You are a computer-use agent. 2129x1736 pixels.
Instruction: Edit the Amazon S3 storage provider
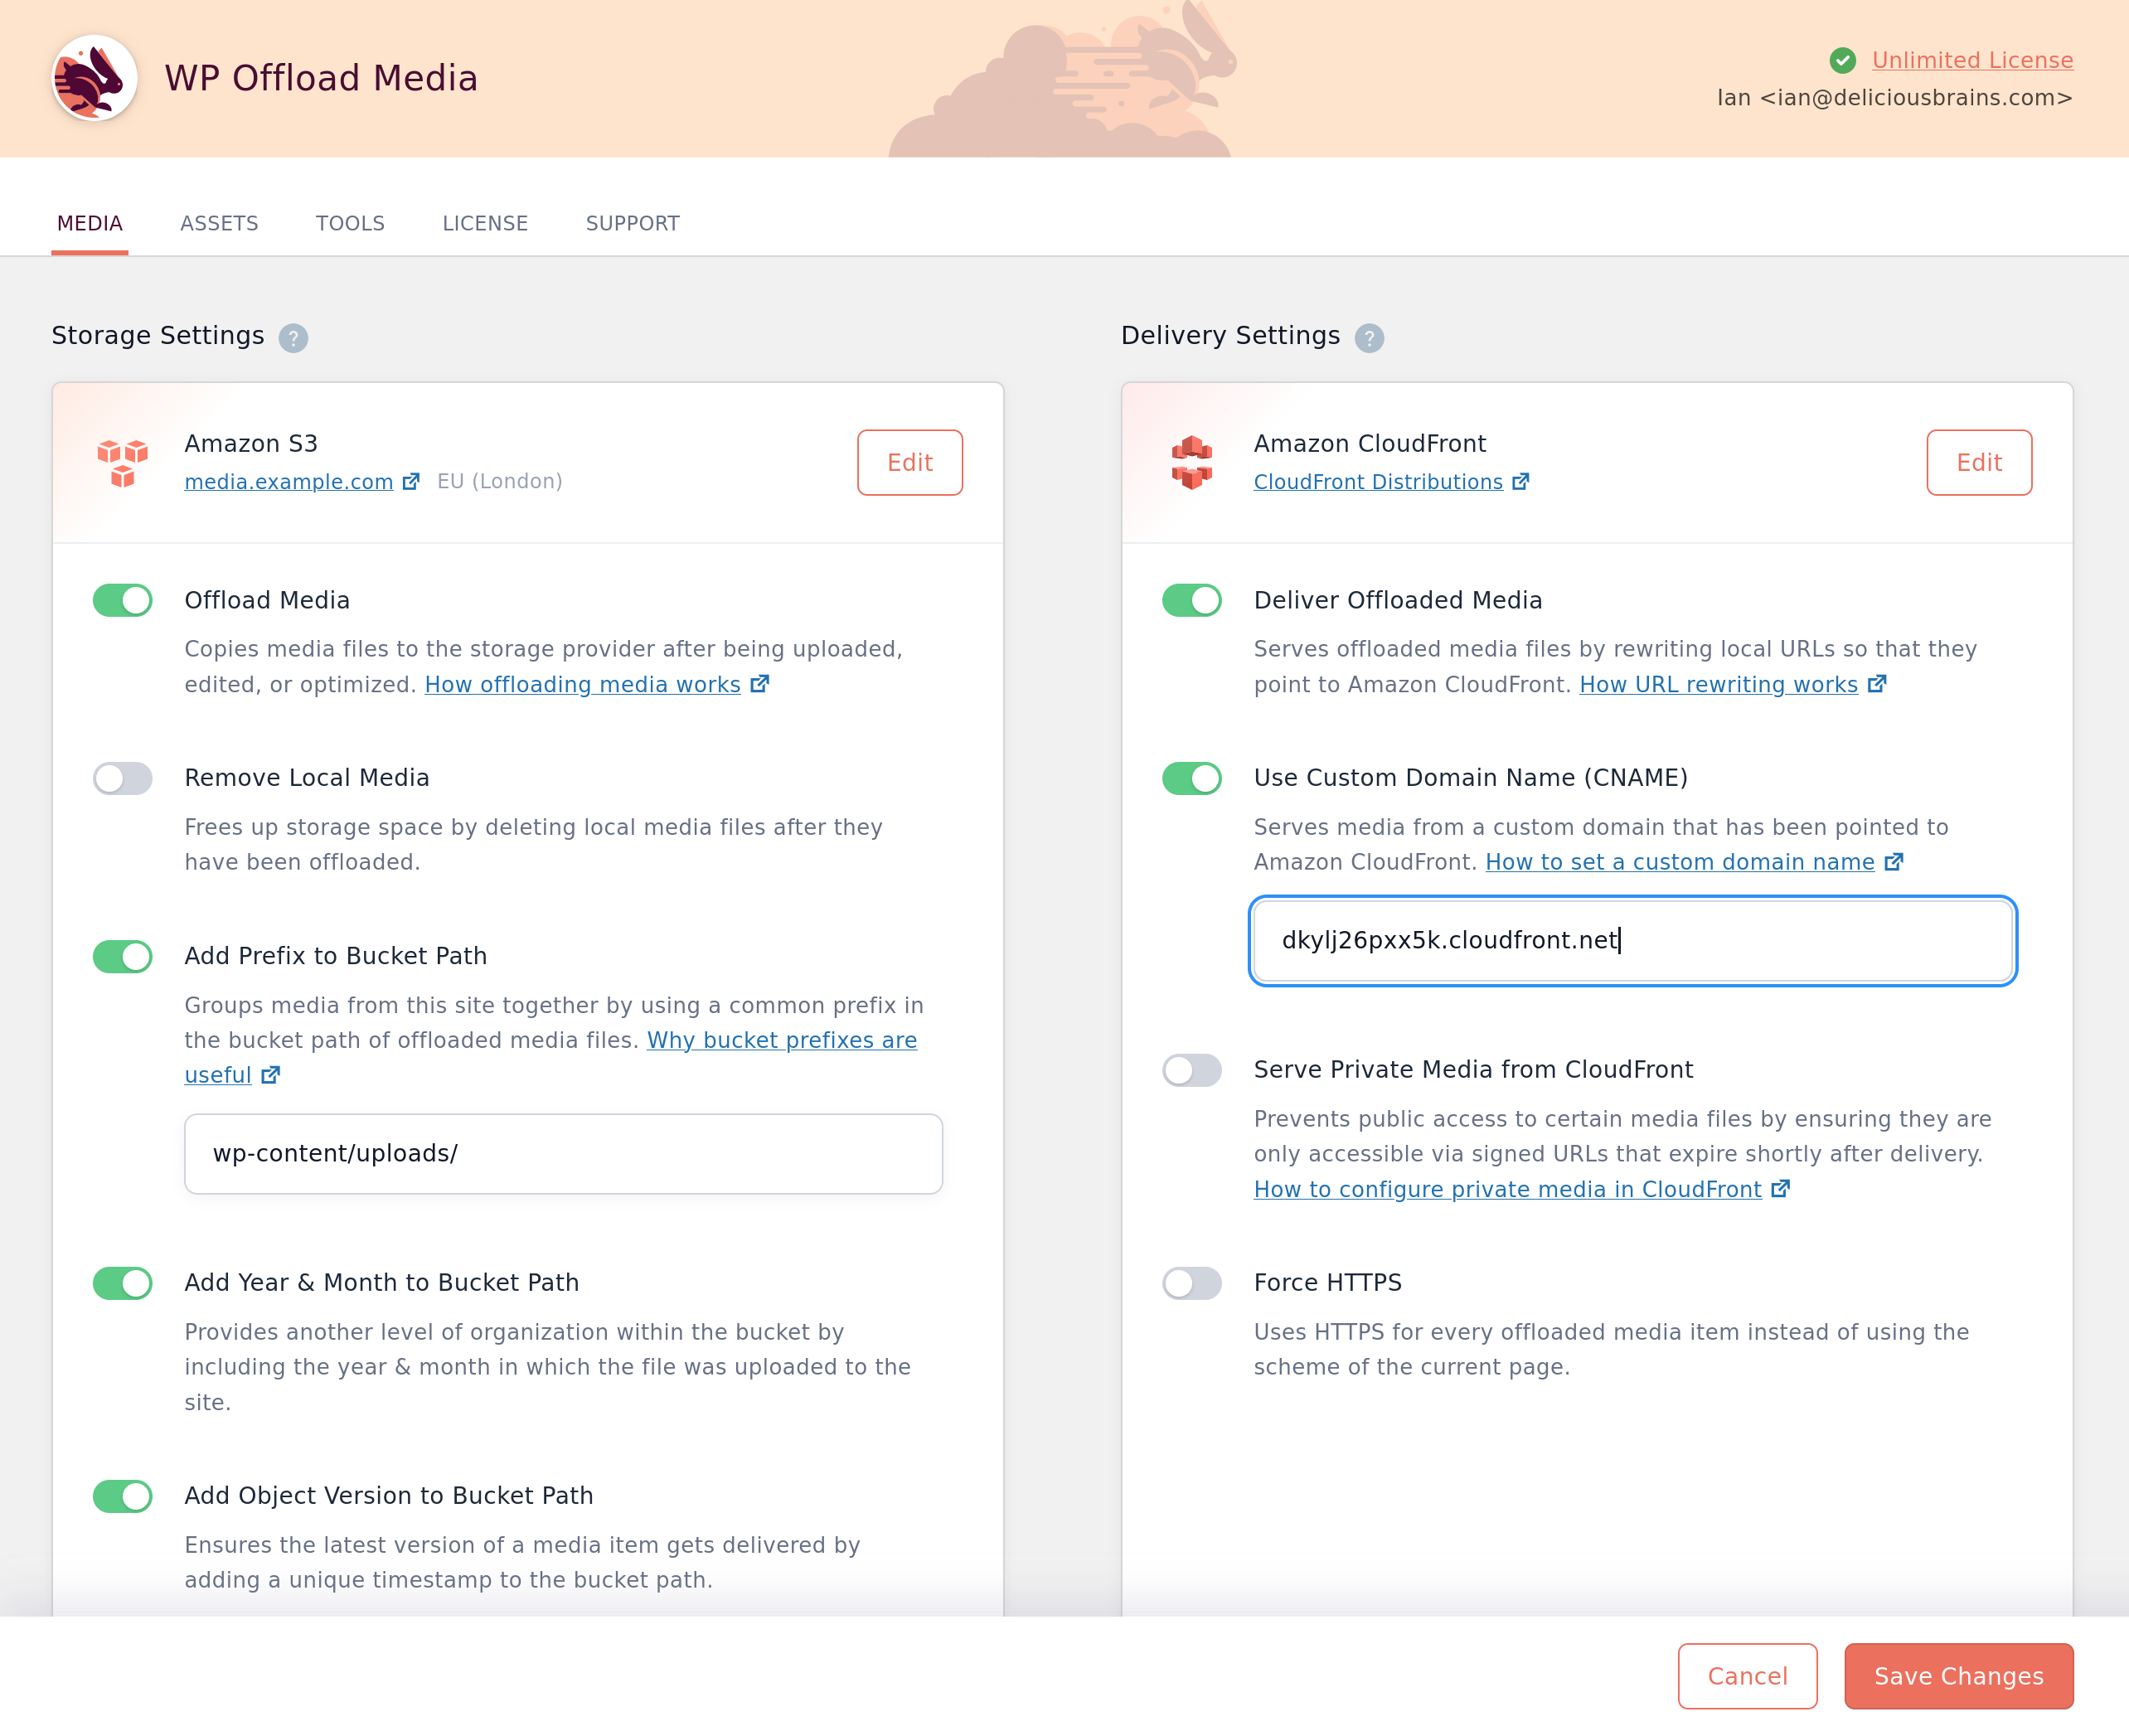(x=909, y=462)
